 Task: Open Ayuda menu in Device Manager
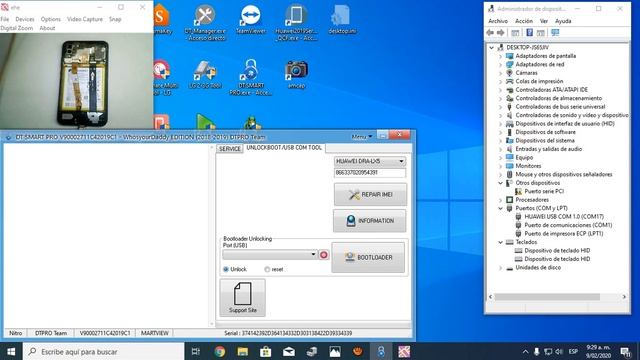[563, 21]
